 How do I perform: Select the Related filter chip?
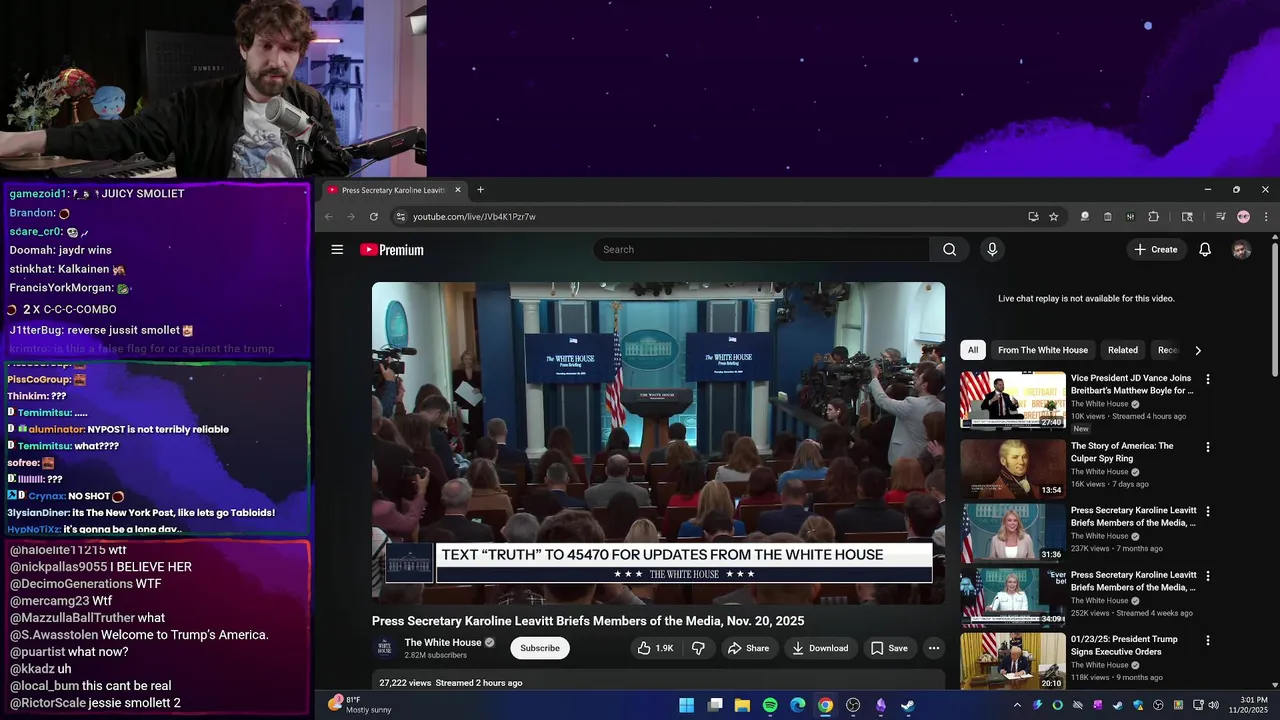coord(1122,350)
